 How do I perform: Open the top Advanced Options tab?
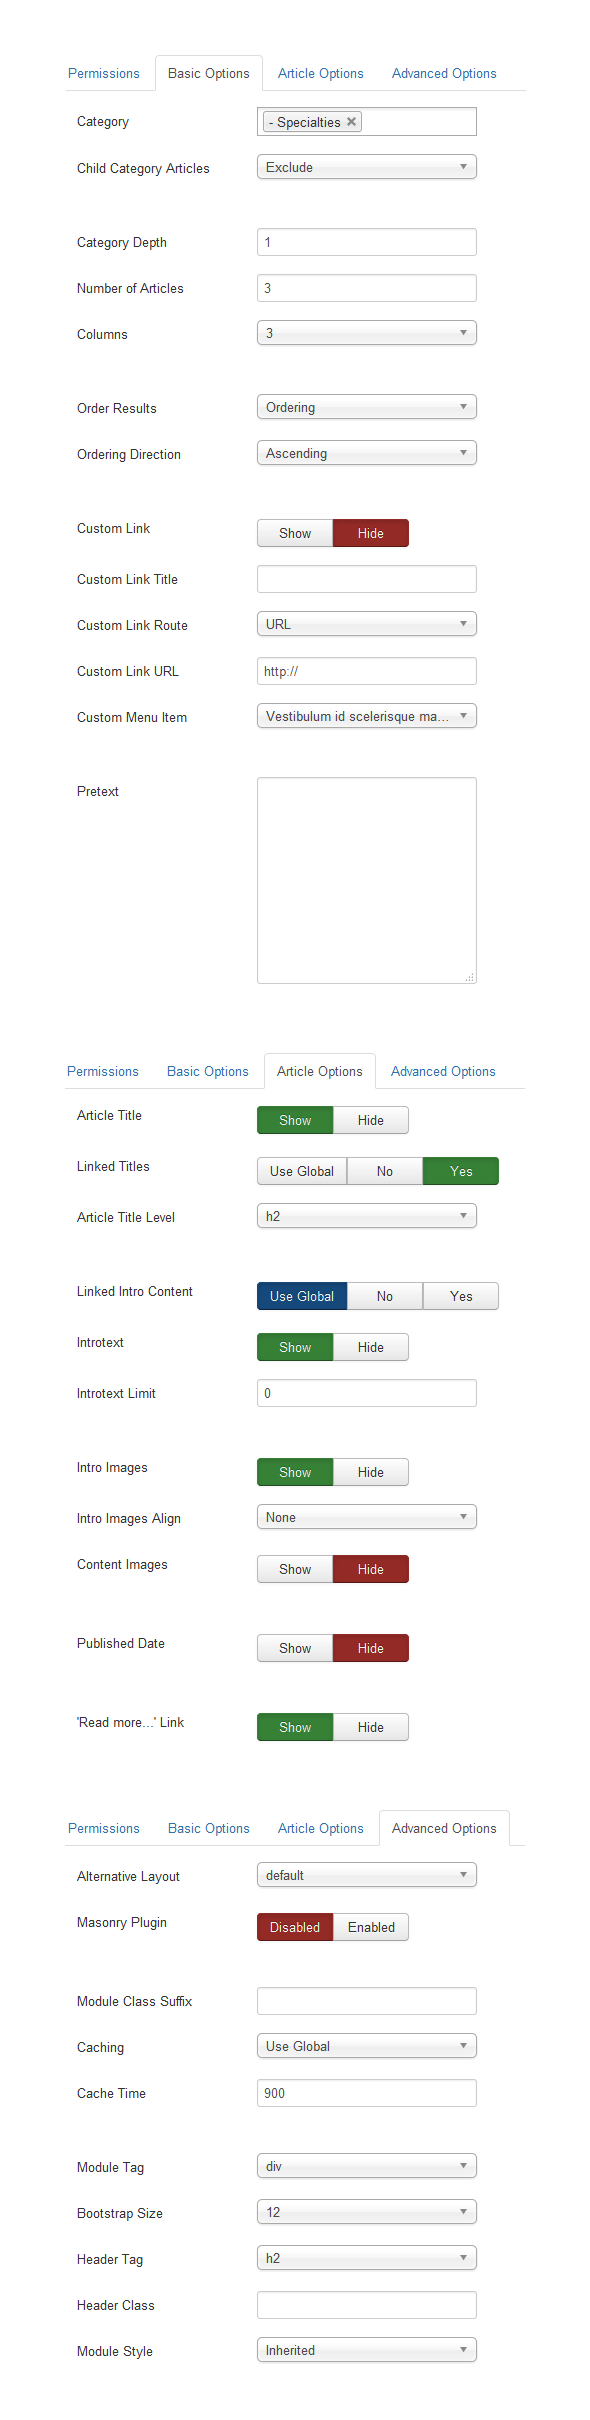pyautogui.click(x=444, y=73)
